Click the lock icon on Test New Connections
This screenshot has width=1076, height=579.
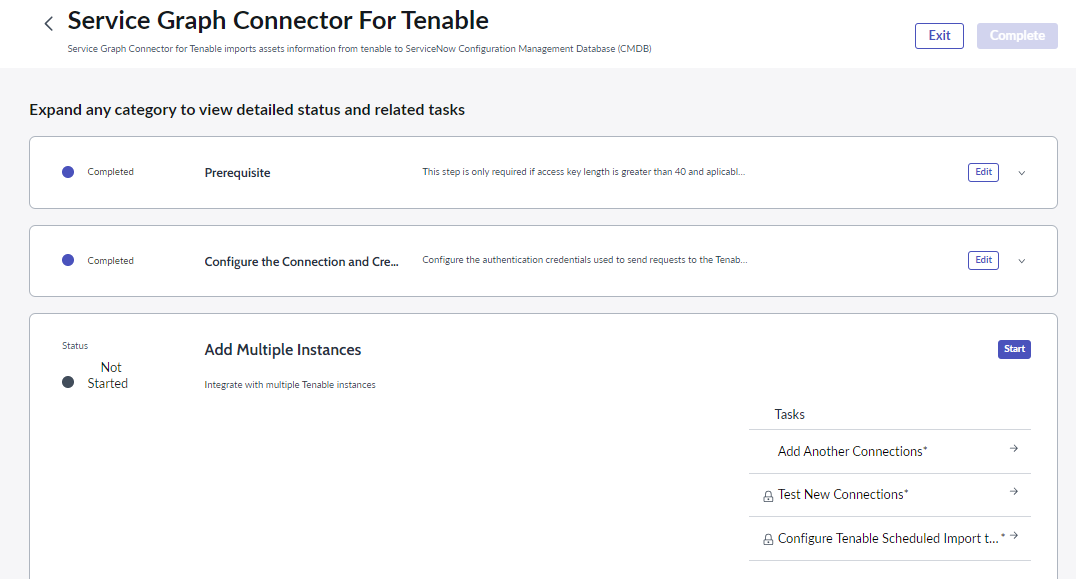coord(768,496)
